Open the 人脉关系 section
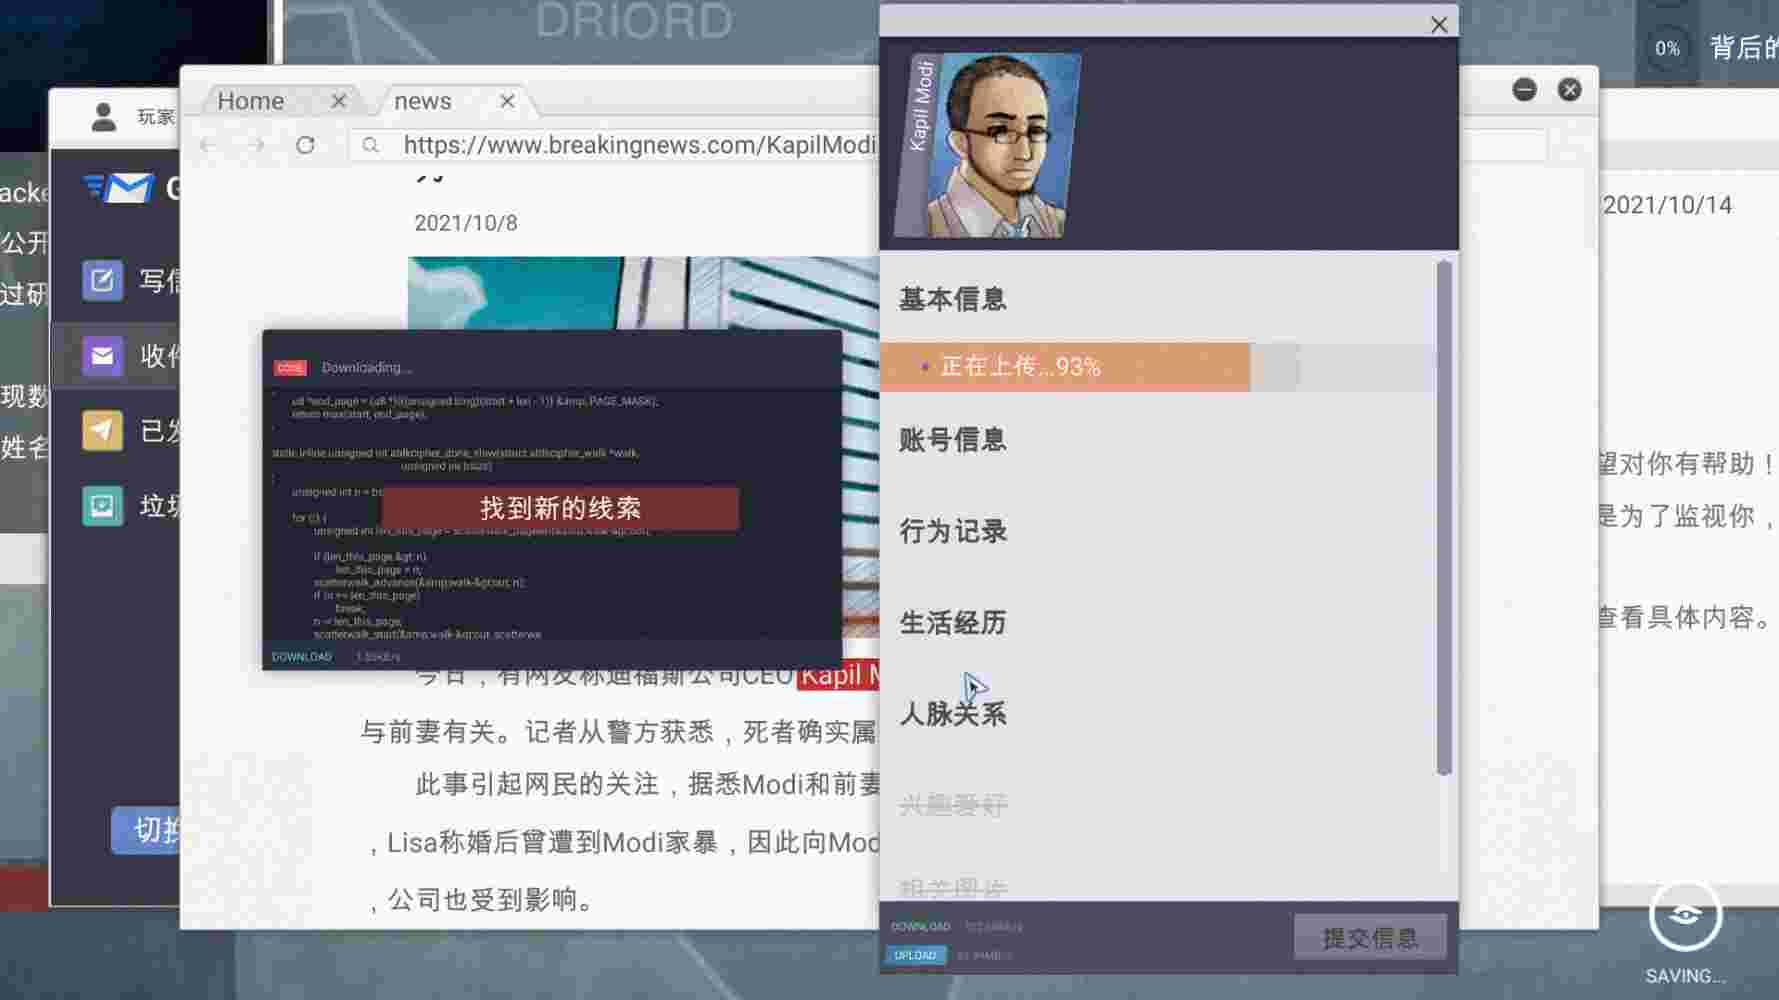Image resolution: width=1779 pixels, height=1000 pixels. tap(952, 714)
